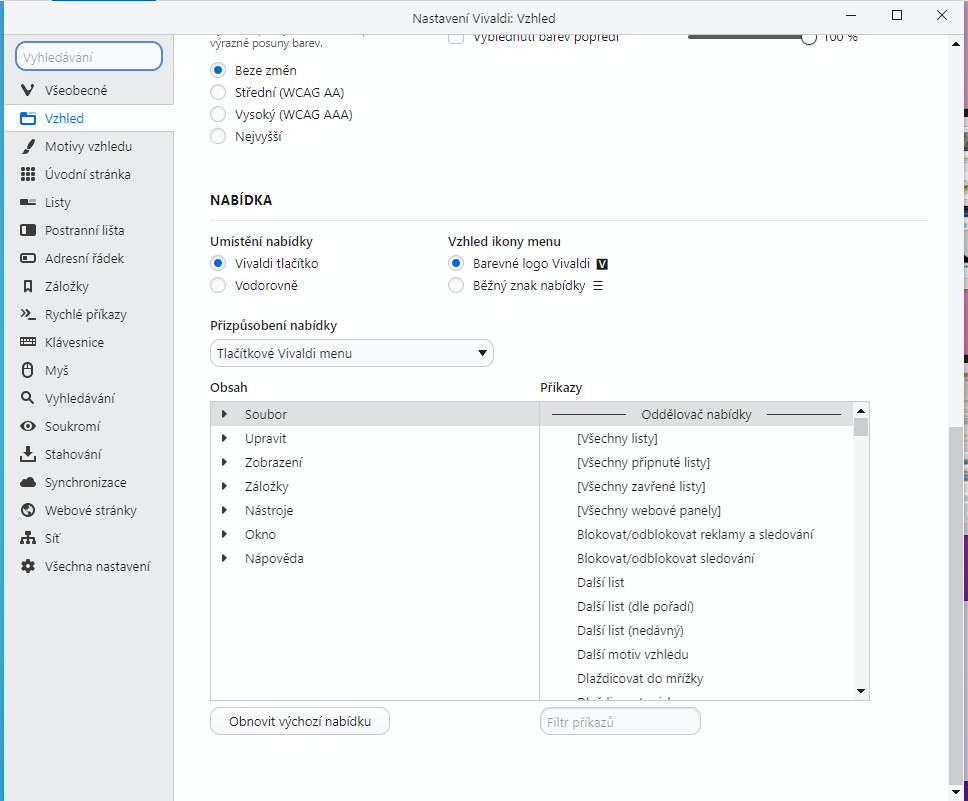The height and width of the screenshot is (801, 968).
Task: Click the gear icon for Všechna nastavení
Action: (28, 566)
